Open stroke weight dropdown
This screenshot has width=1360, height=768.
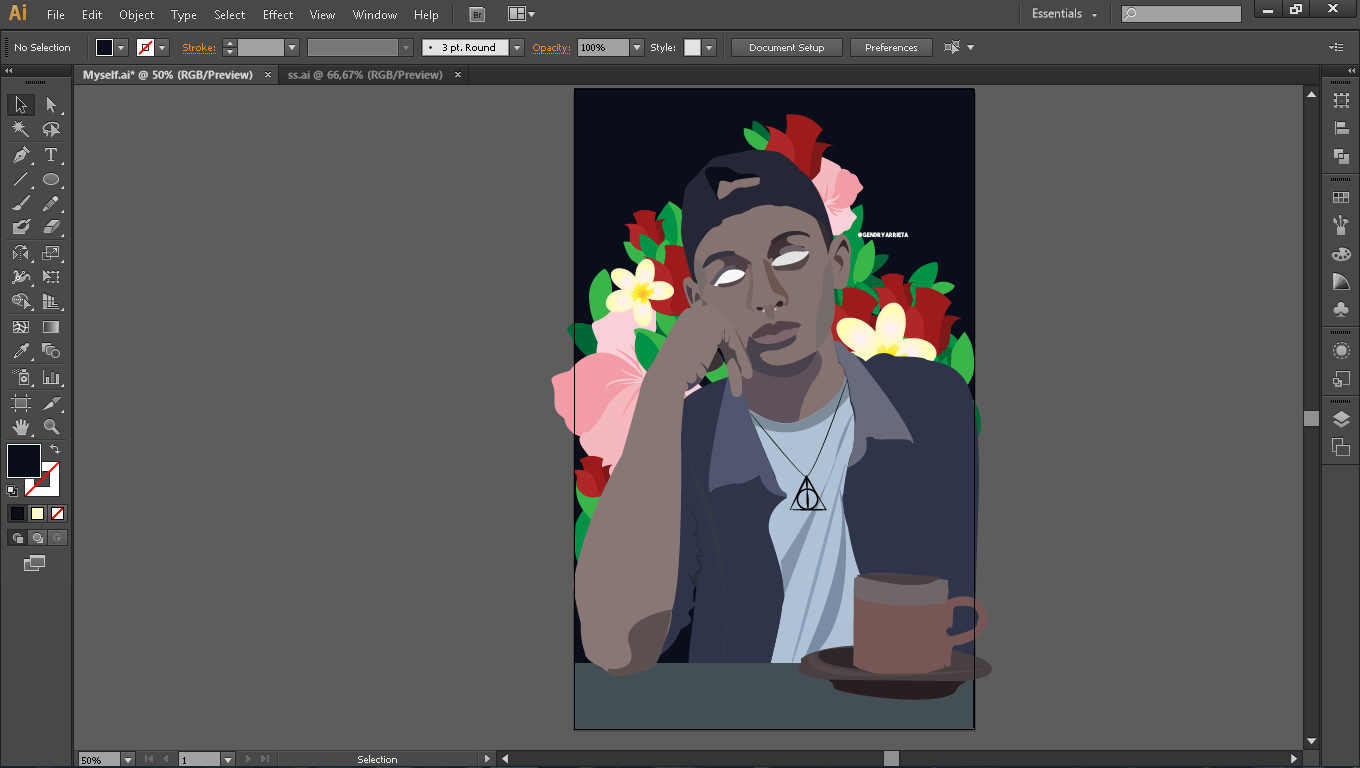click(x=292, y=47)
